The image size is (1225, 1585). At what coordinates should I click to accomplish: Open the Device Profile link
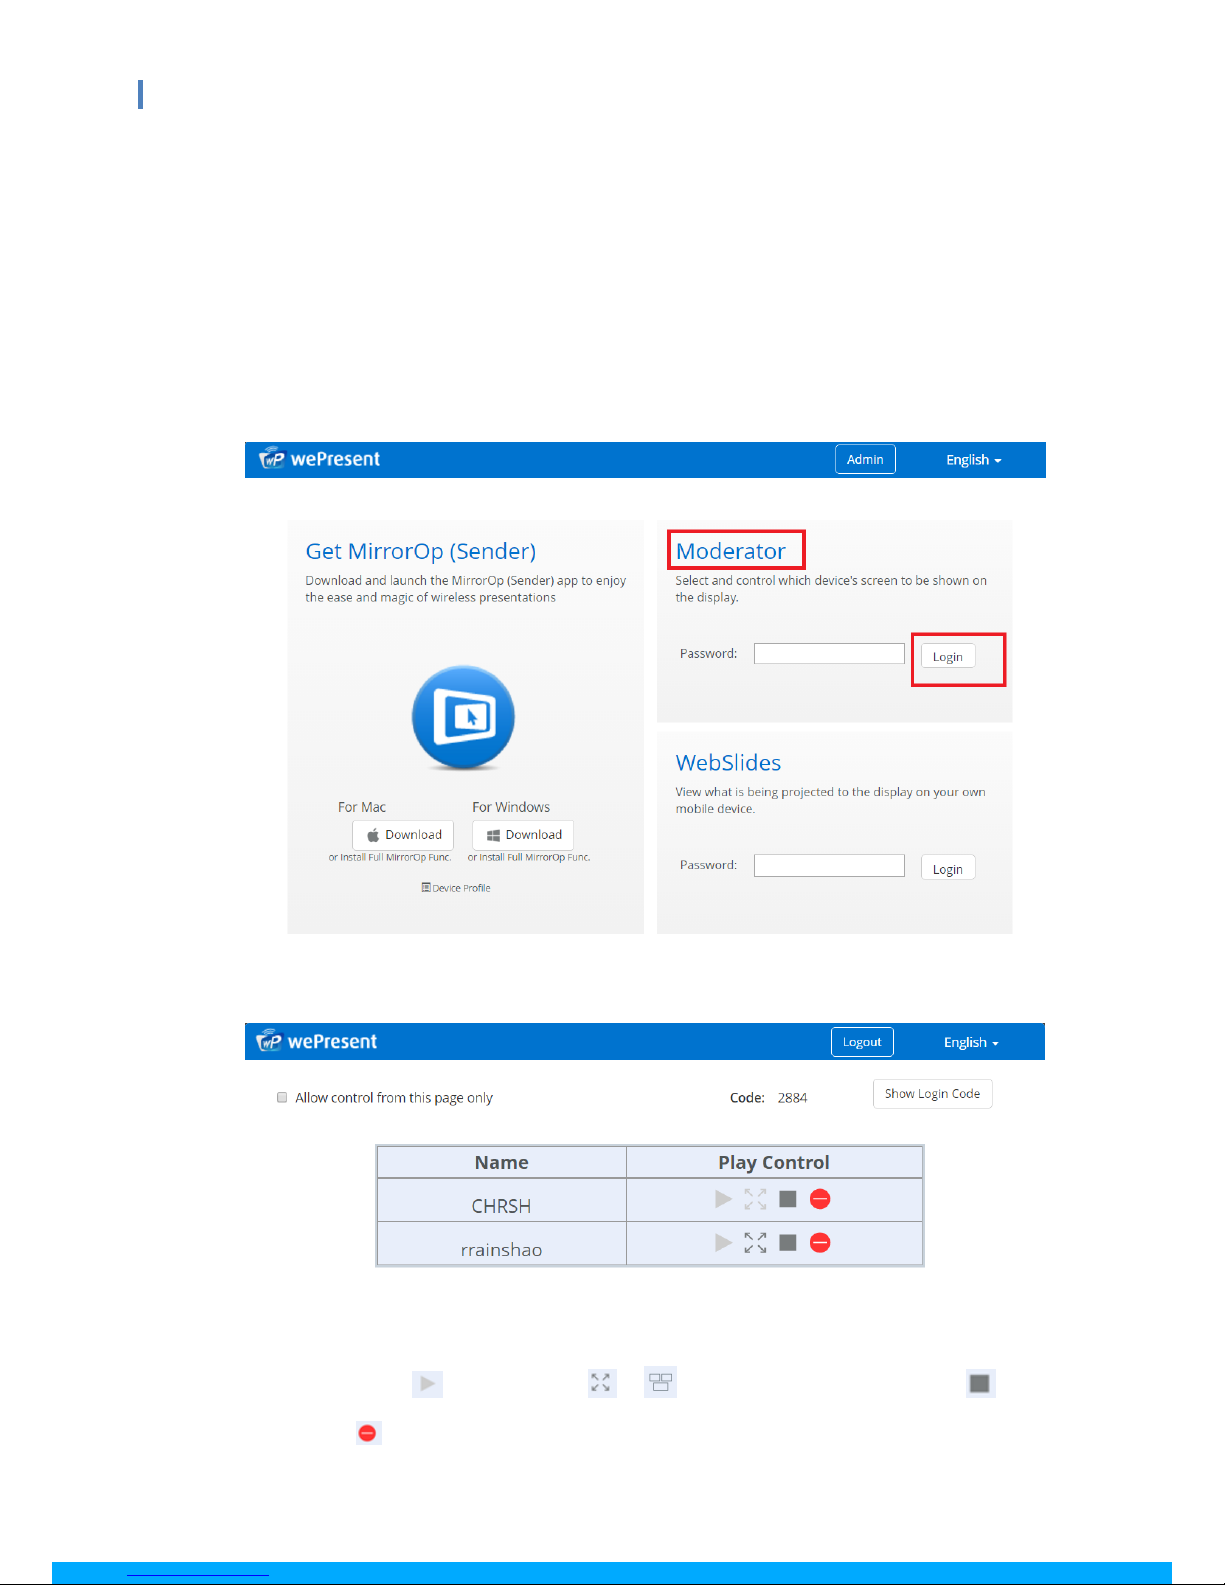pyautogui.click(x=456, y=888)
